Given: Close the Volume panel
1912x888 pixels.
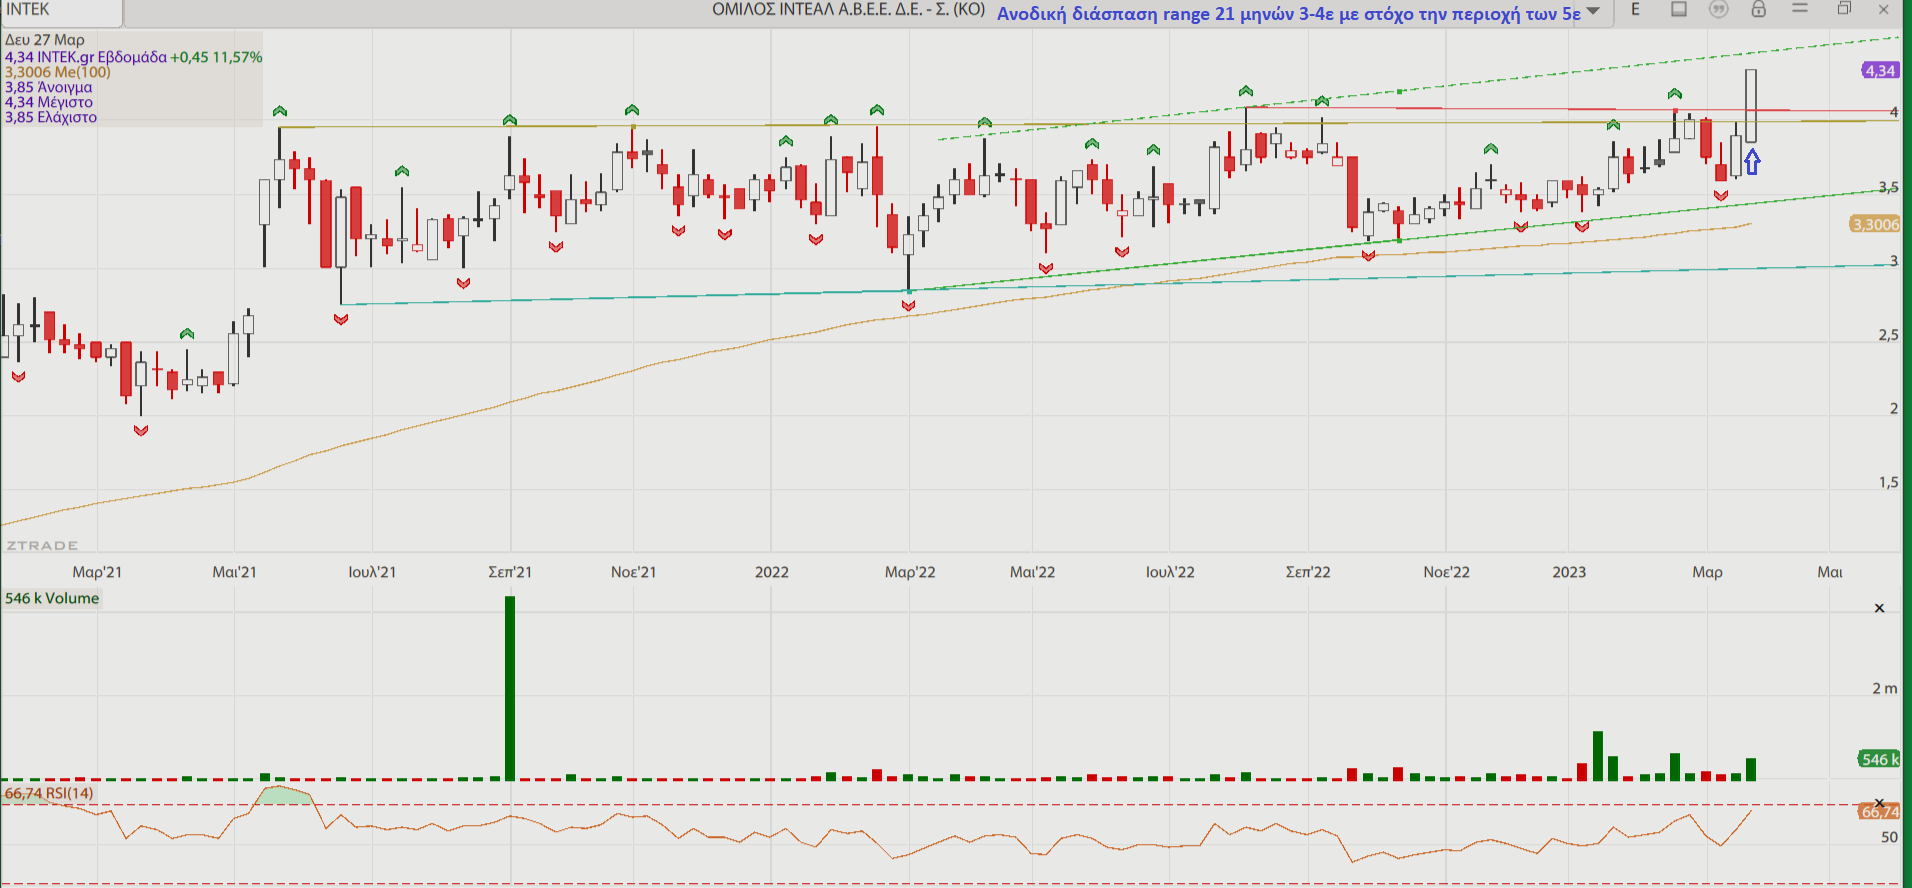Looking at the screenshot, I should [x=1879, y=608].
